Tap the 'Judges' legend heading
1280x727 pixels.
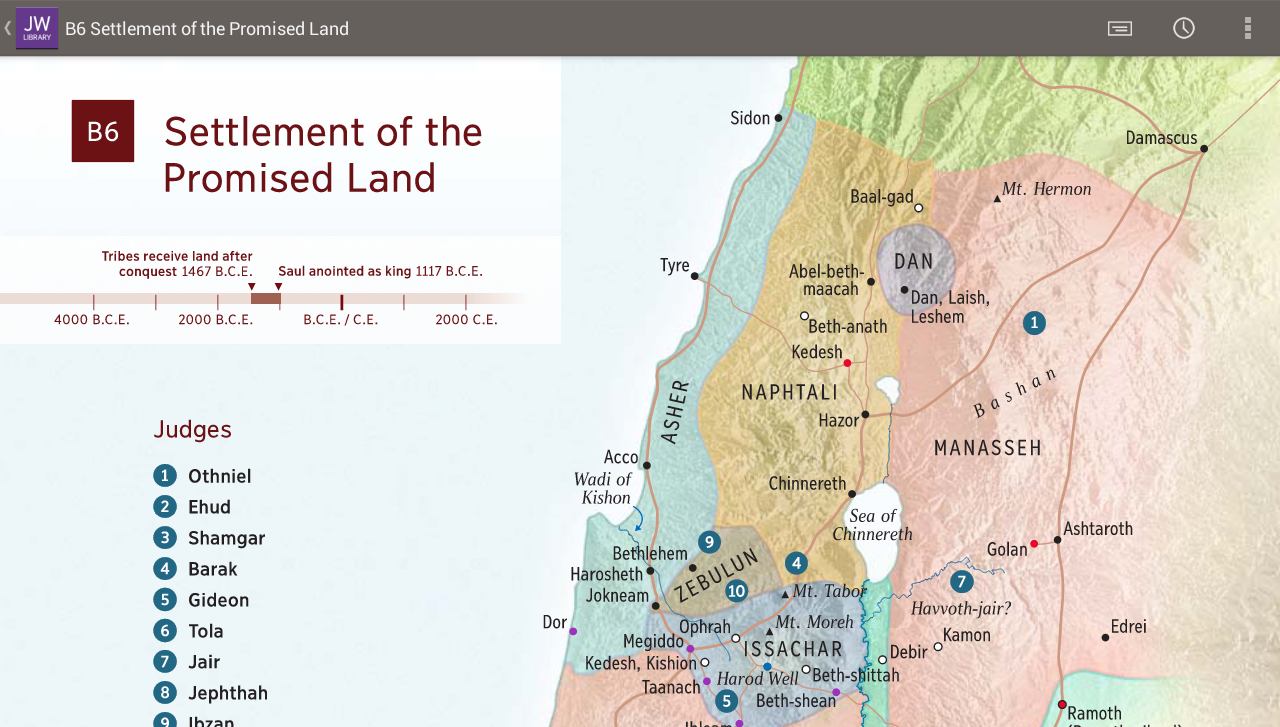(192, 429)
